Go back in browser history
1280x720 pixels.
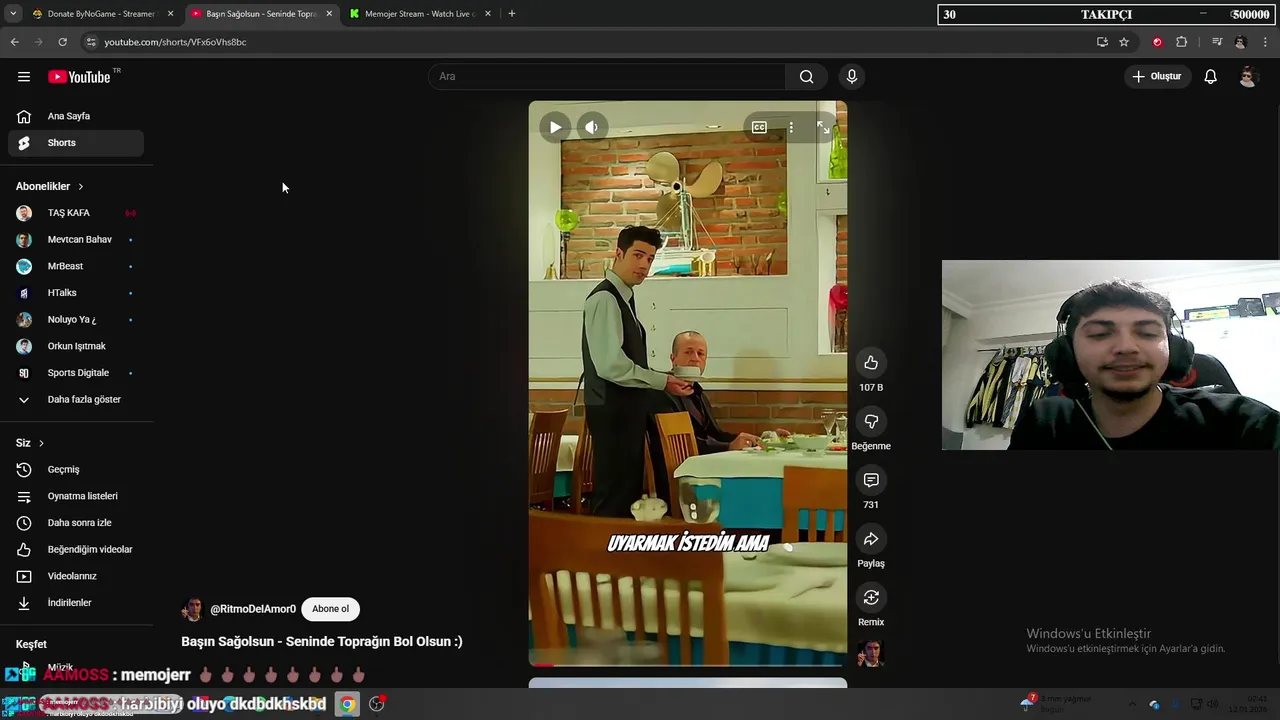pos(14,42)
